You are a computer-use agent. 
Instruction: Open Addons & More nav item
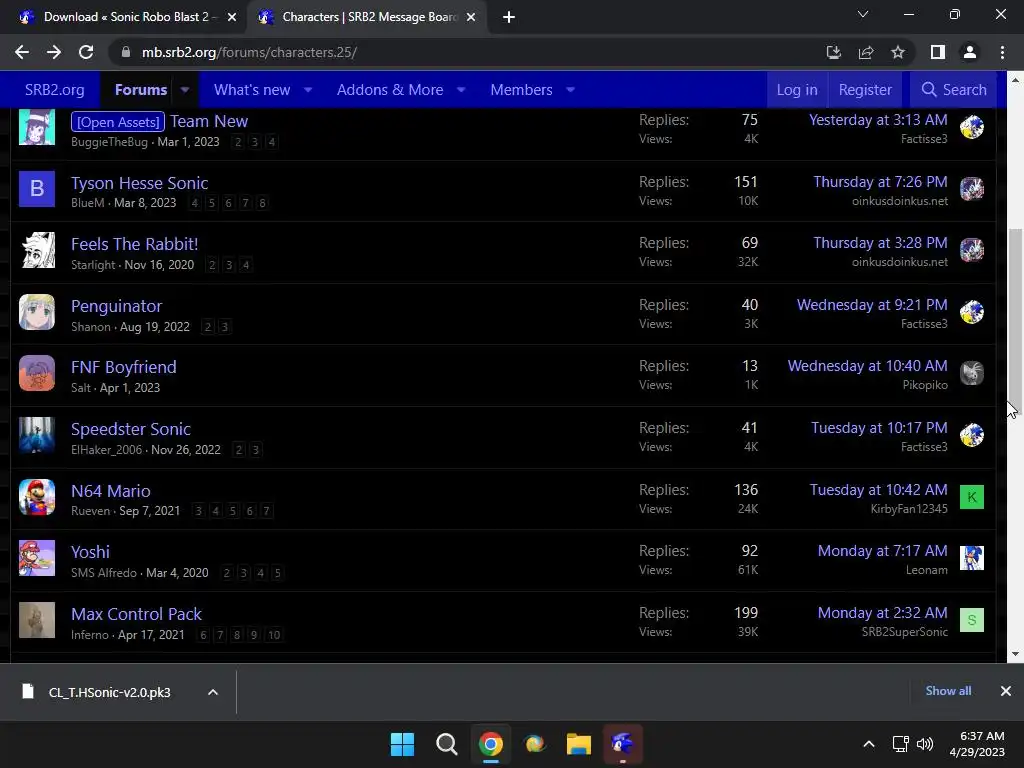pos(390,89)
